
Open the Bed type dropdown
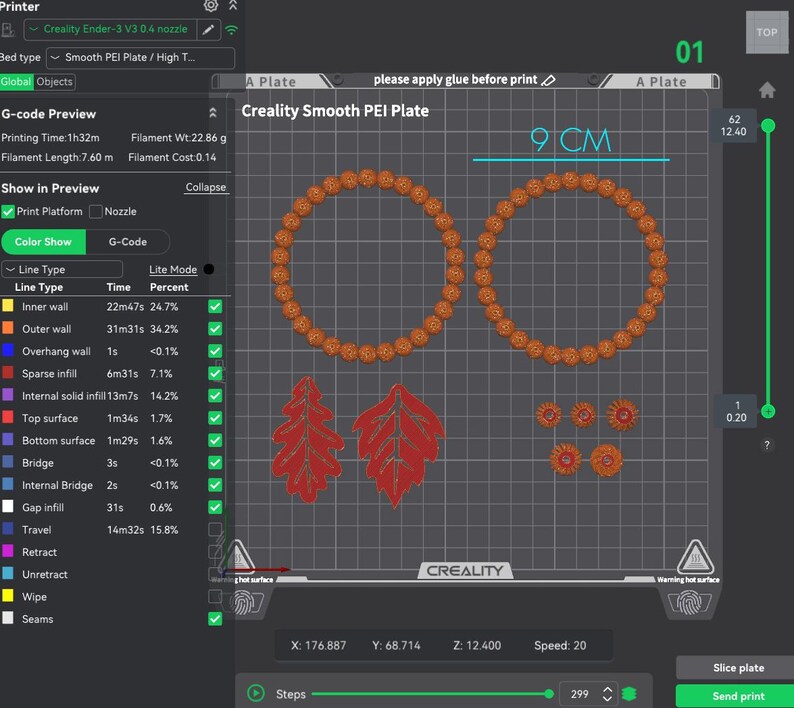click(x=140, y=58)
